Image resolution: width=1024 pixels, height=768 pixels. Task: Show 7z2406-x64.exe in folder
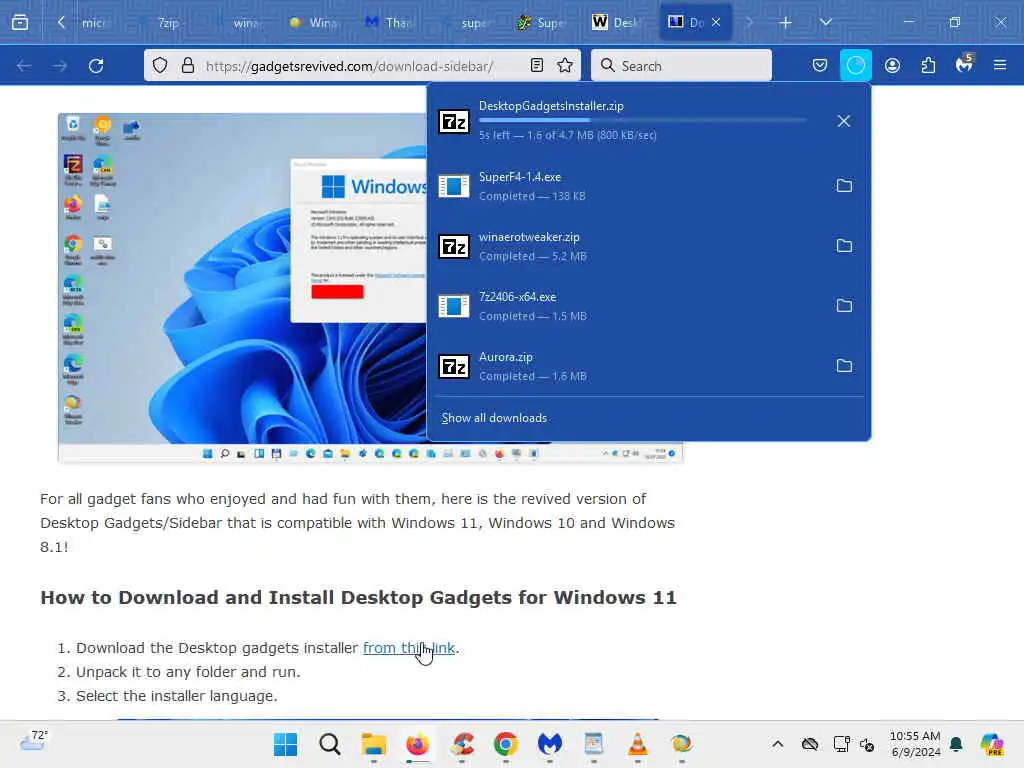(x=844, y=306)
